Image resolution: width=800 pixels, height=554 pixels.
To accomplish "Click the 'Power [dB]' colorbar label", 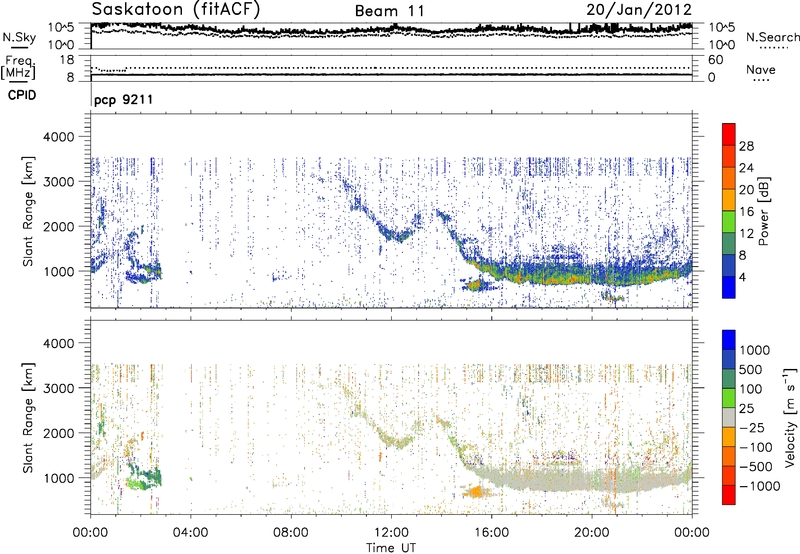I will pos(763,211).
